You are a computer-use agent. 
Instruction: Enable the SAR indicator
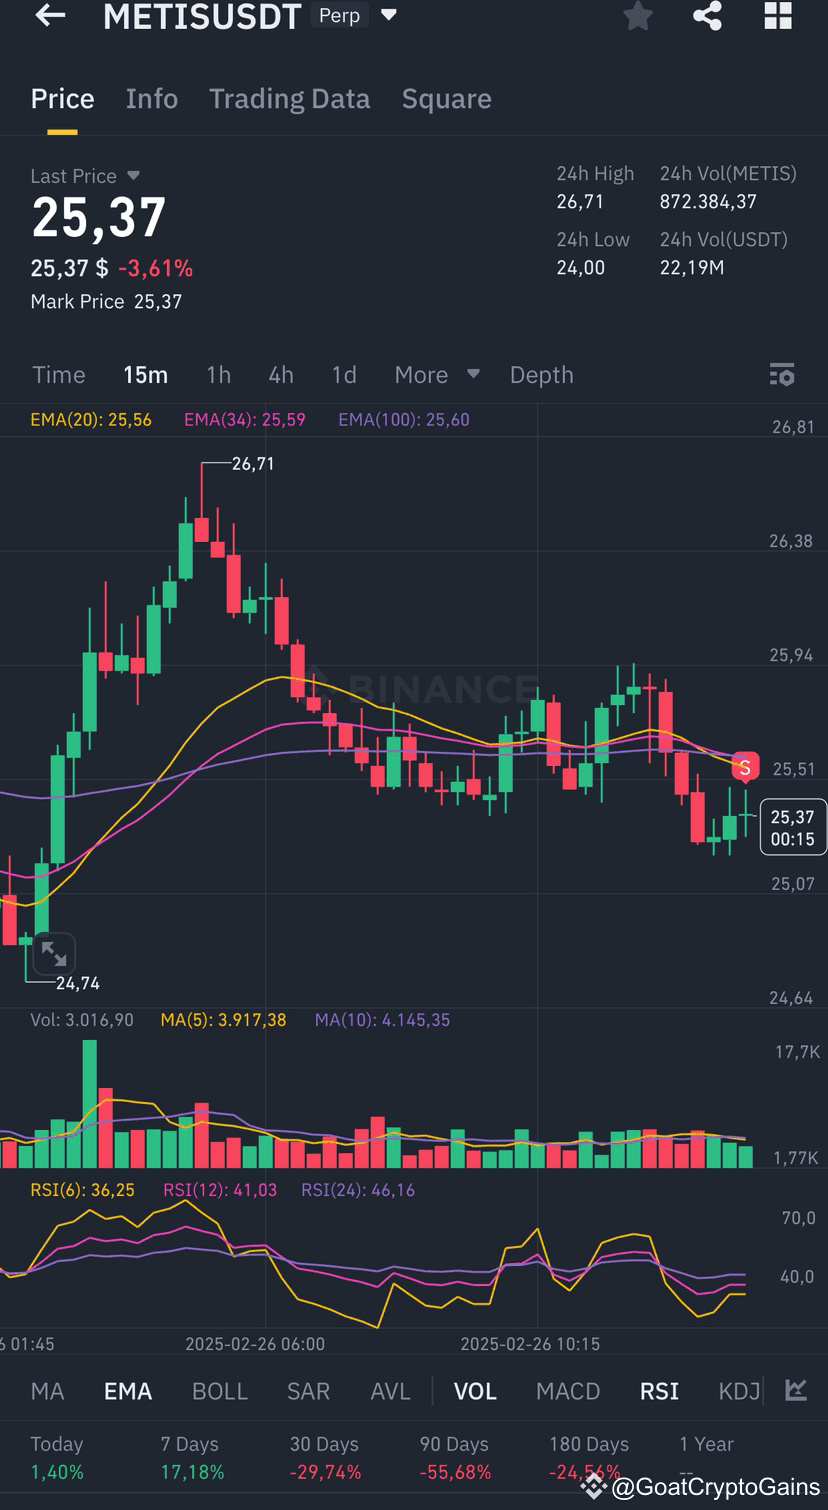[x=308, y=1390]
